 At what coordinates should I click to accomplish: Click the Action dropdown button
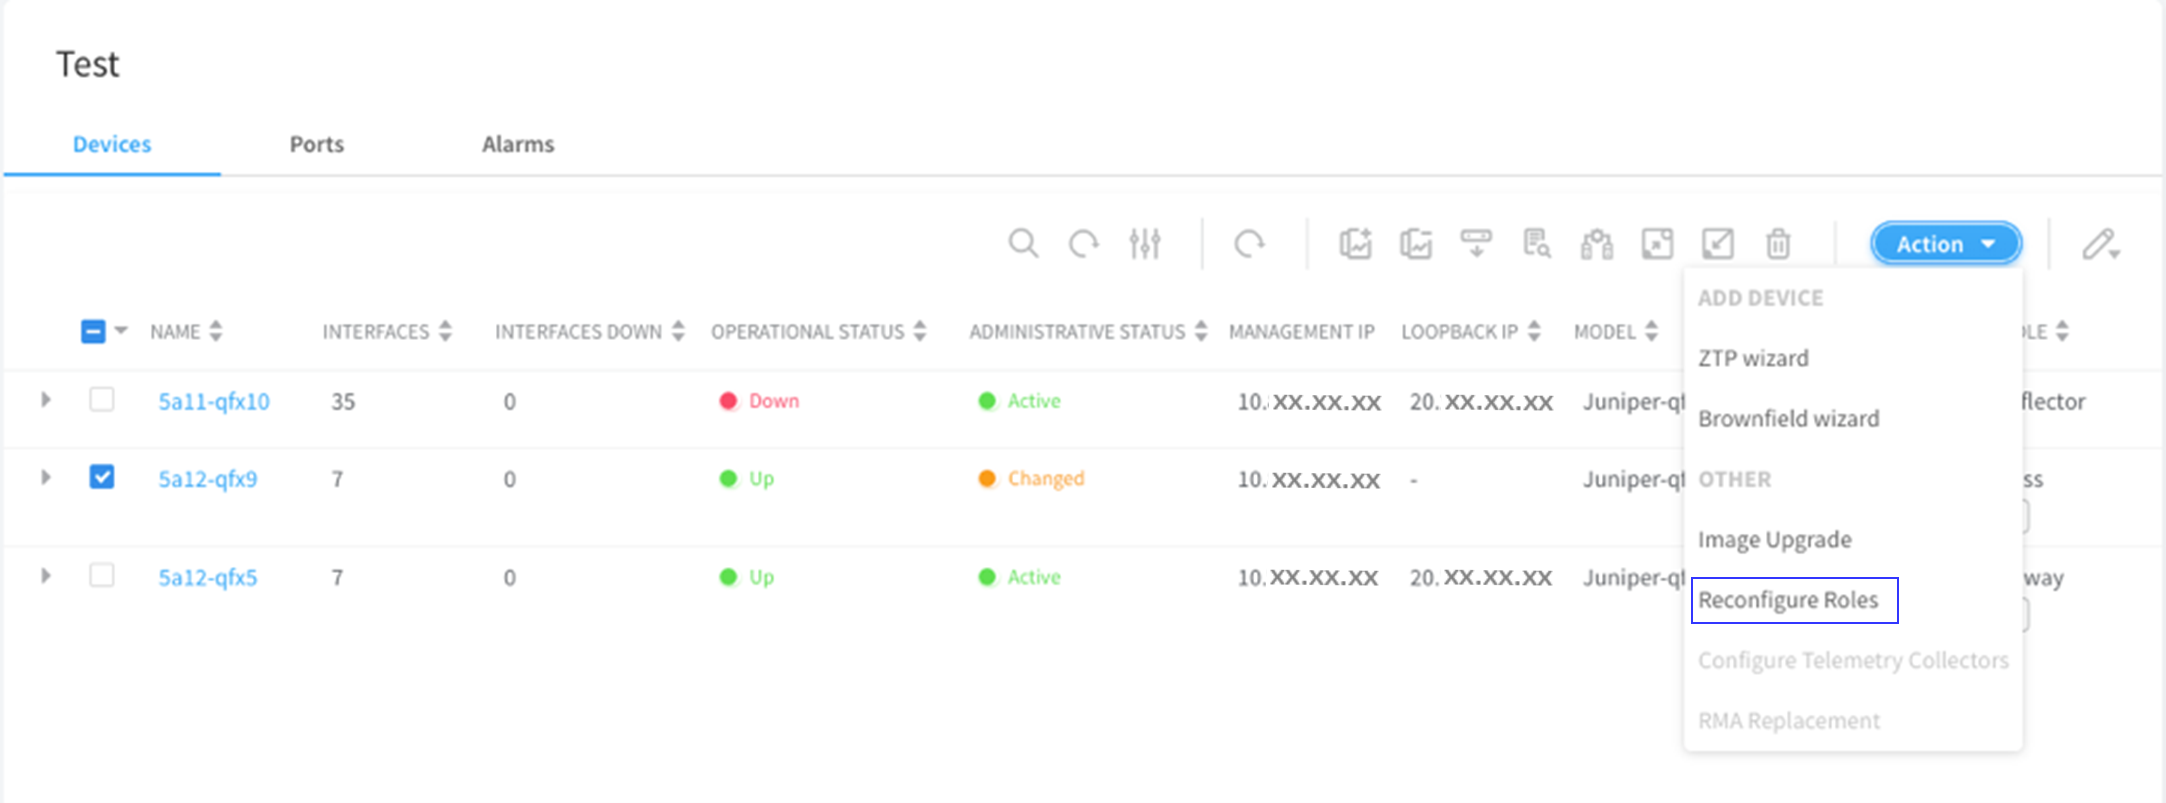pos(1945,244)
